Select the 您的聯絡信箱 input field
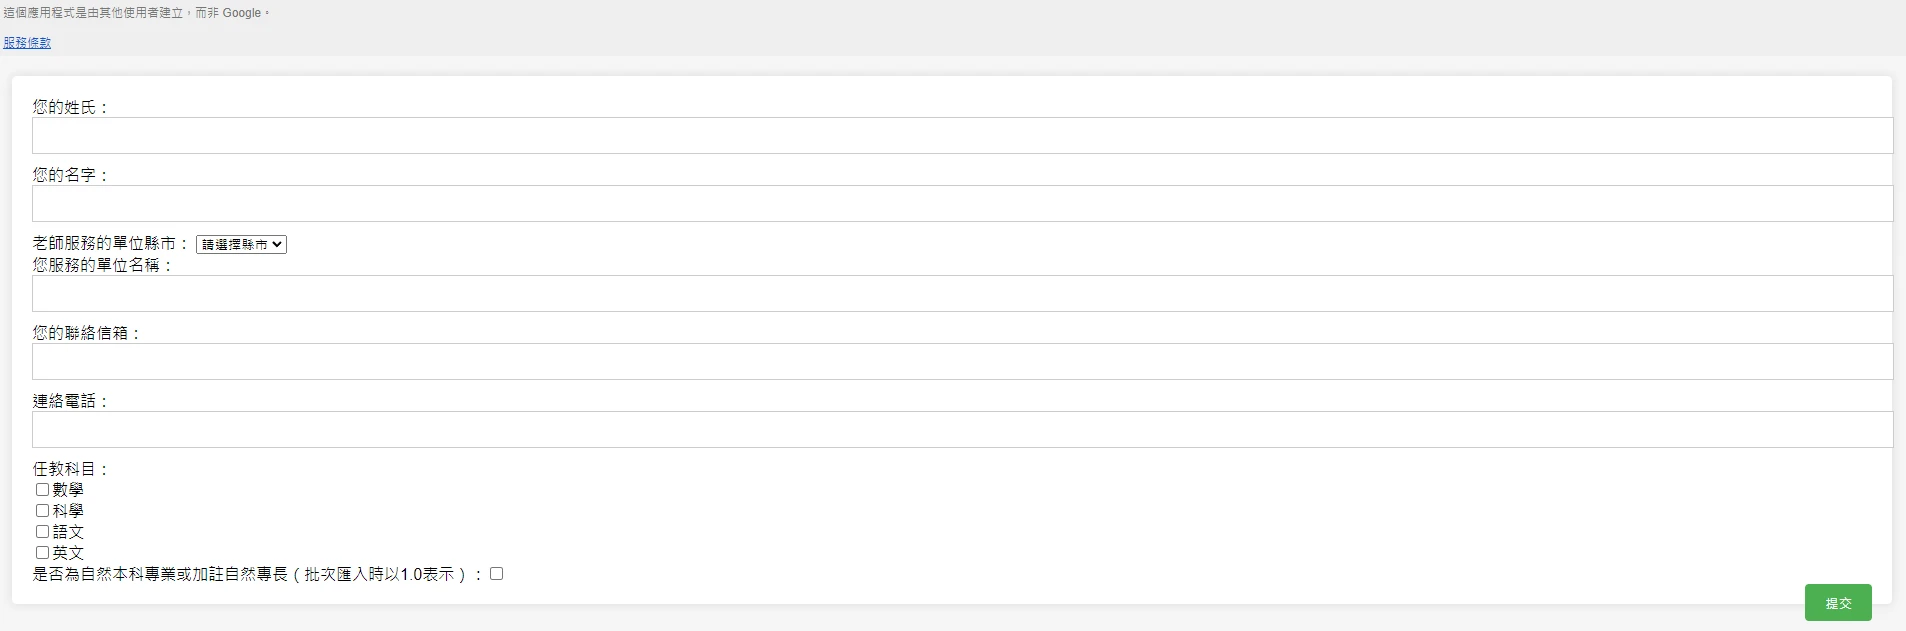This screenshot has width=1906, height=631. (962, 362)
